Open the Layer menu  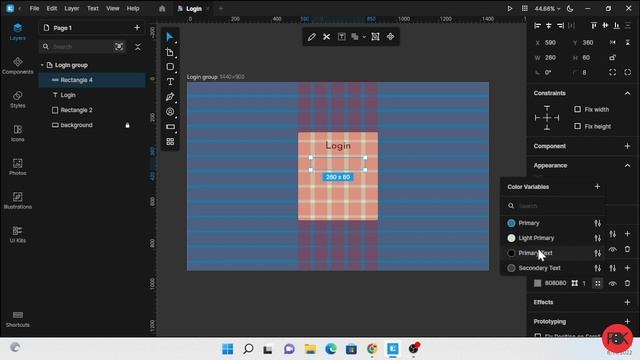coord(71,9)
